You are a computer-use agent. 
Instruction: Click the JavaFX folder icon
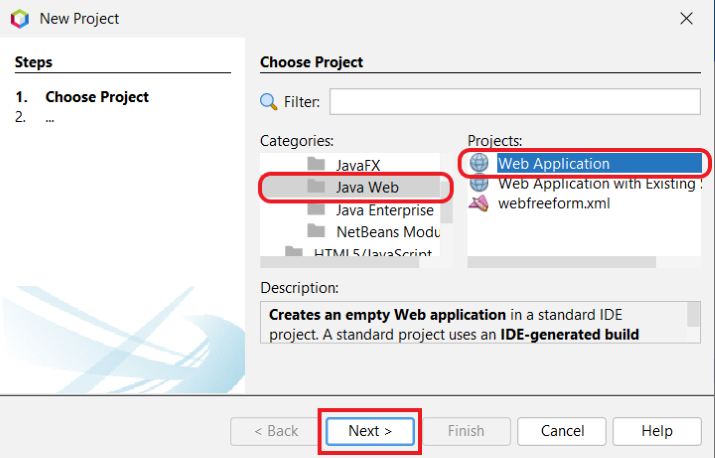pos(317,164)
